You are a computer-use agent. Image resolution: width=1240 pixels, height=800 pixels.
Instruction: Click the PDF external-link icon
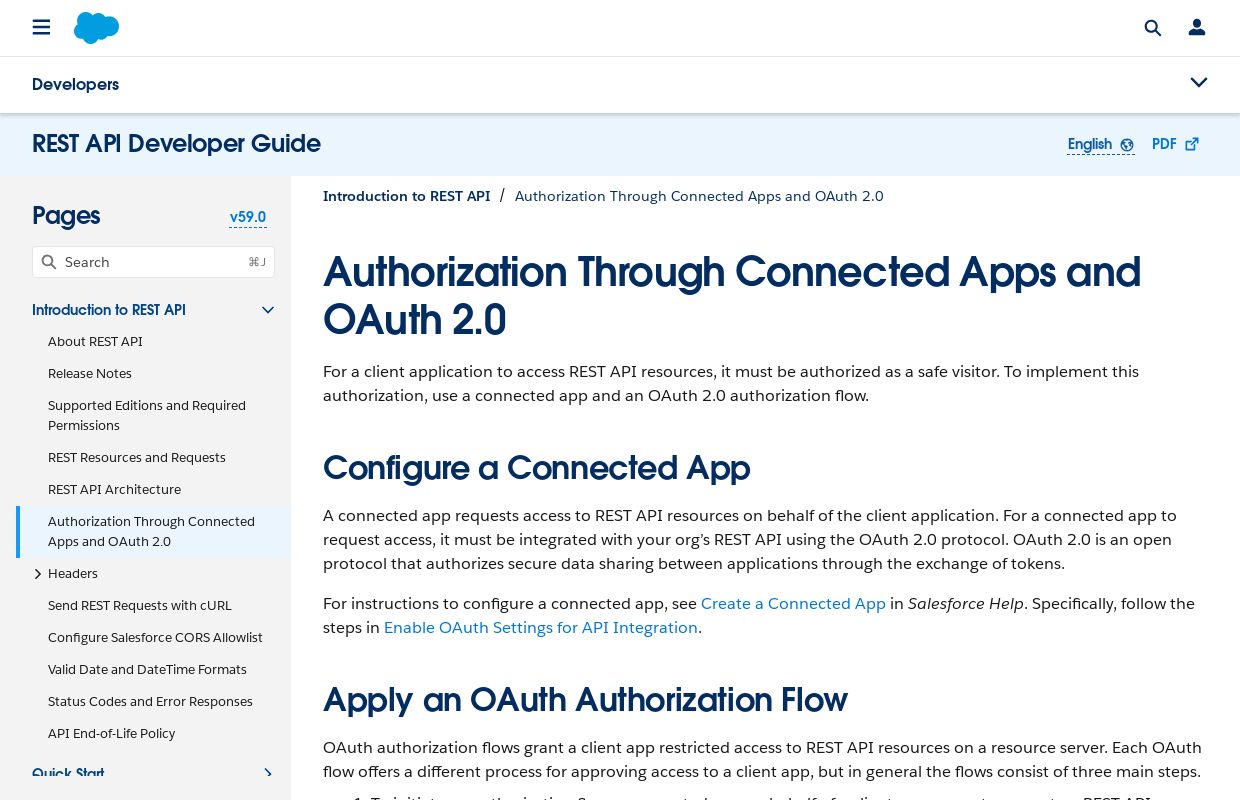point(1192,144)
